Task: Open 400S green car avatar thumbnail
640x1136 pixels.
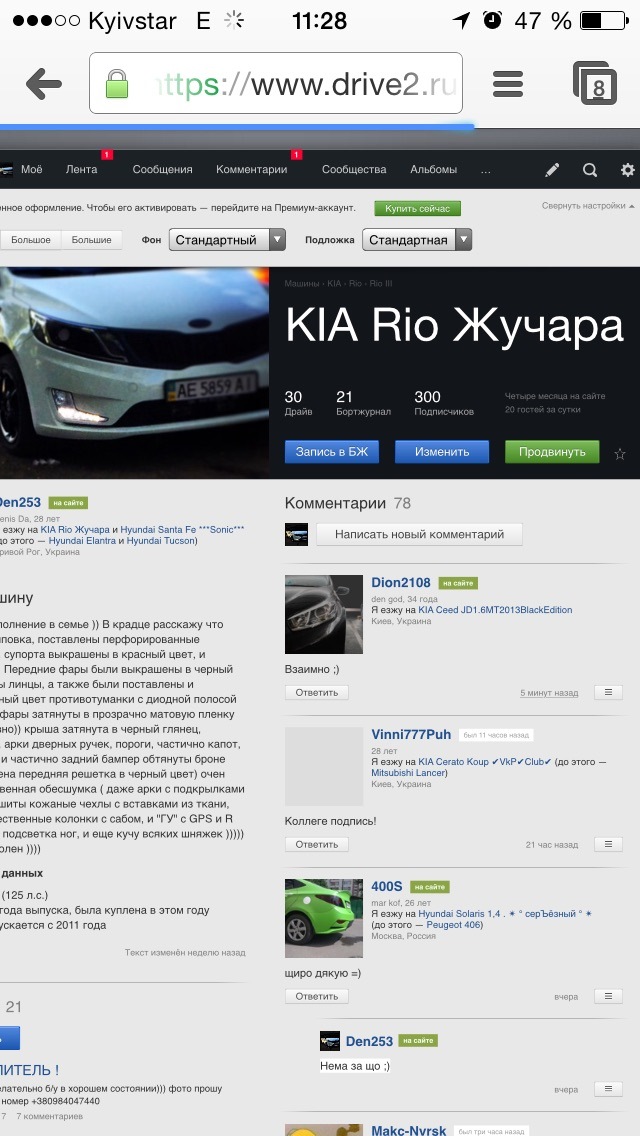Action: 324,919
